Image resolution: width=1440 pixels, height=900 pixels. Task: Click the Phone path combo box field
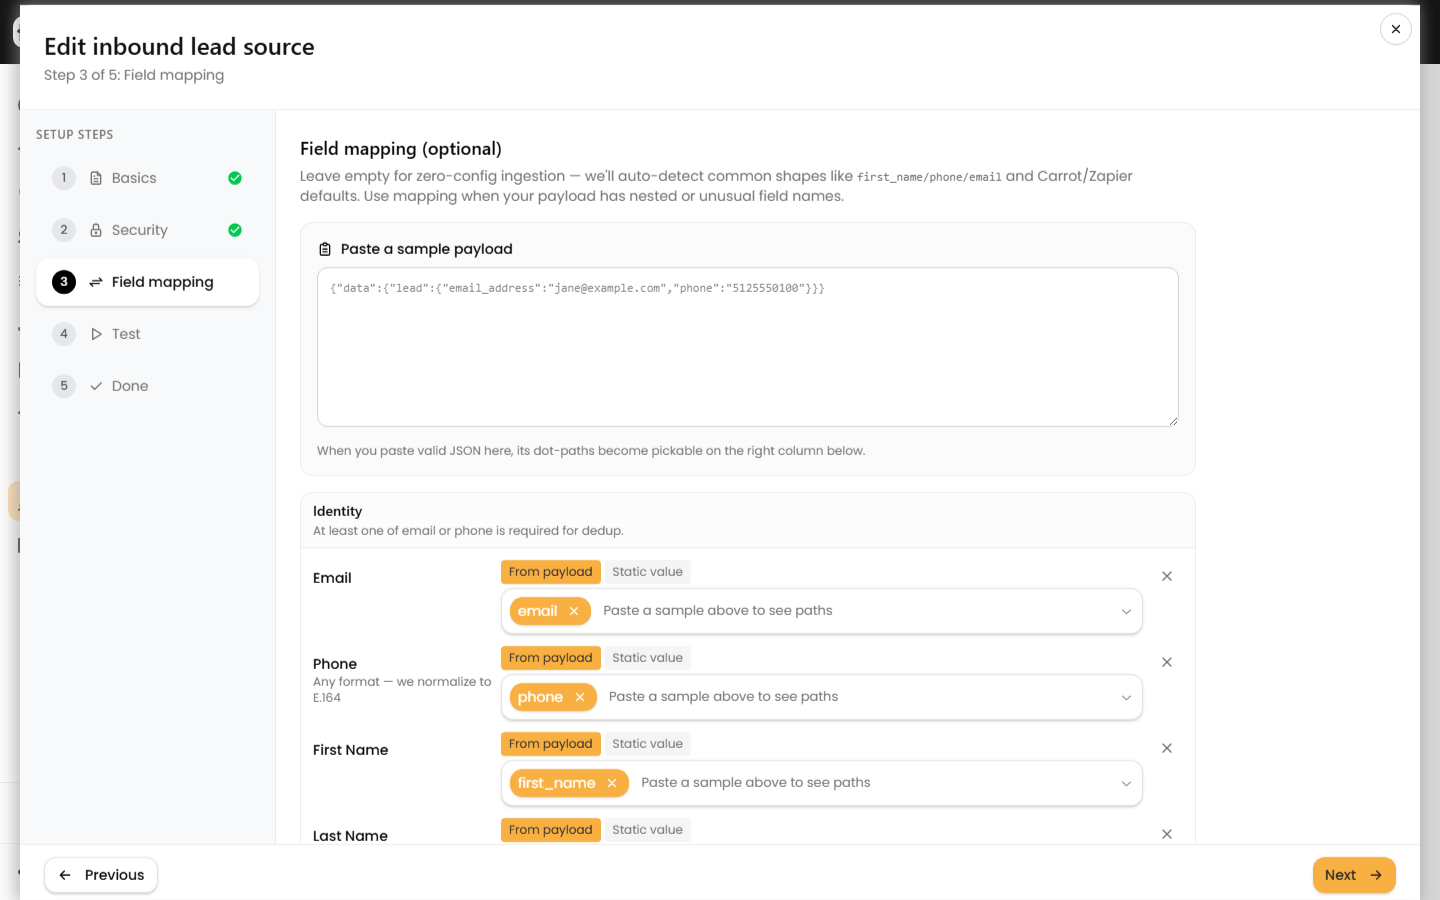tap(821, 697)
